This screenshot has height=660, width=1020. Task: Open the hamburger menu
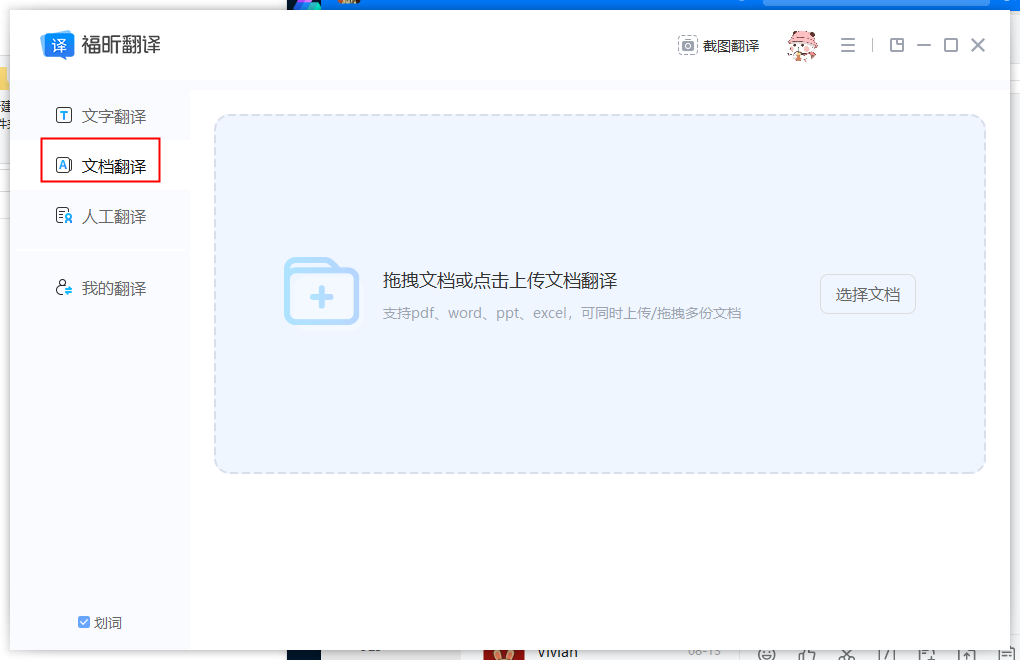848,44
